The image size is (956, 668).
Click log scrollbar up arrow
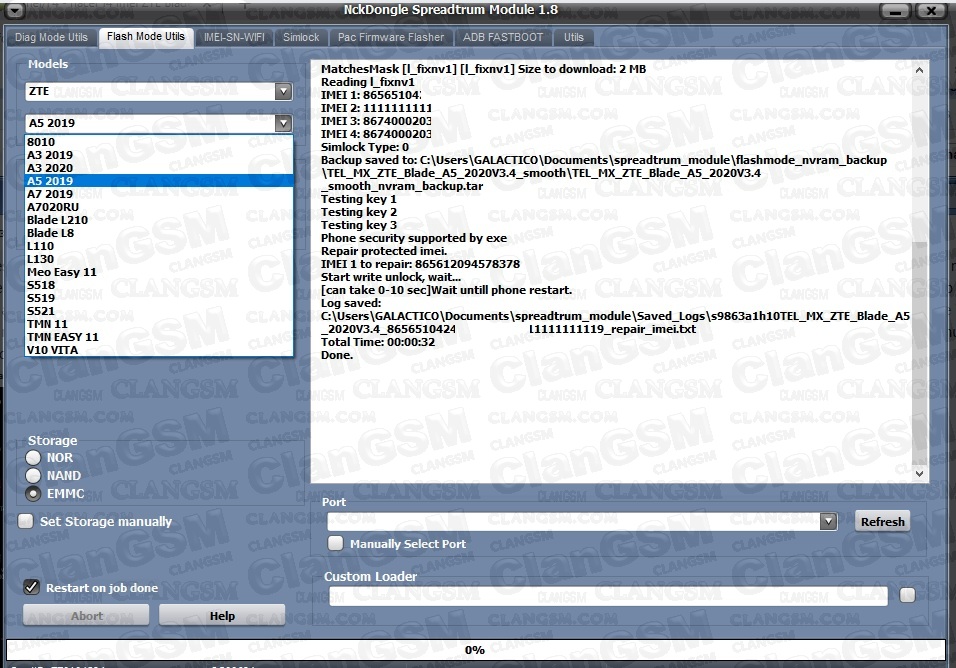(x=919, y=70)
